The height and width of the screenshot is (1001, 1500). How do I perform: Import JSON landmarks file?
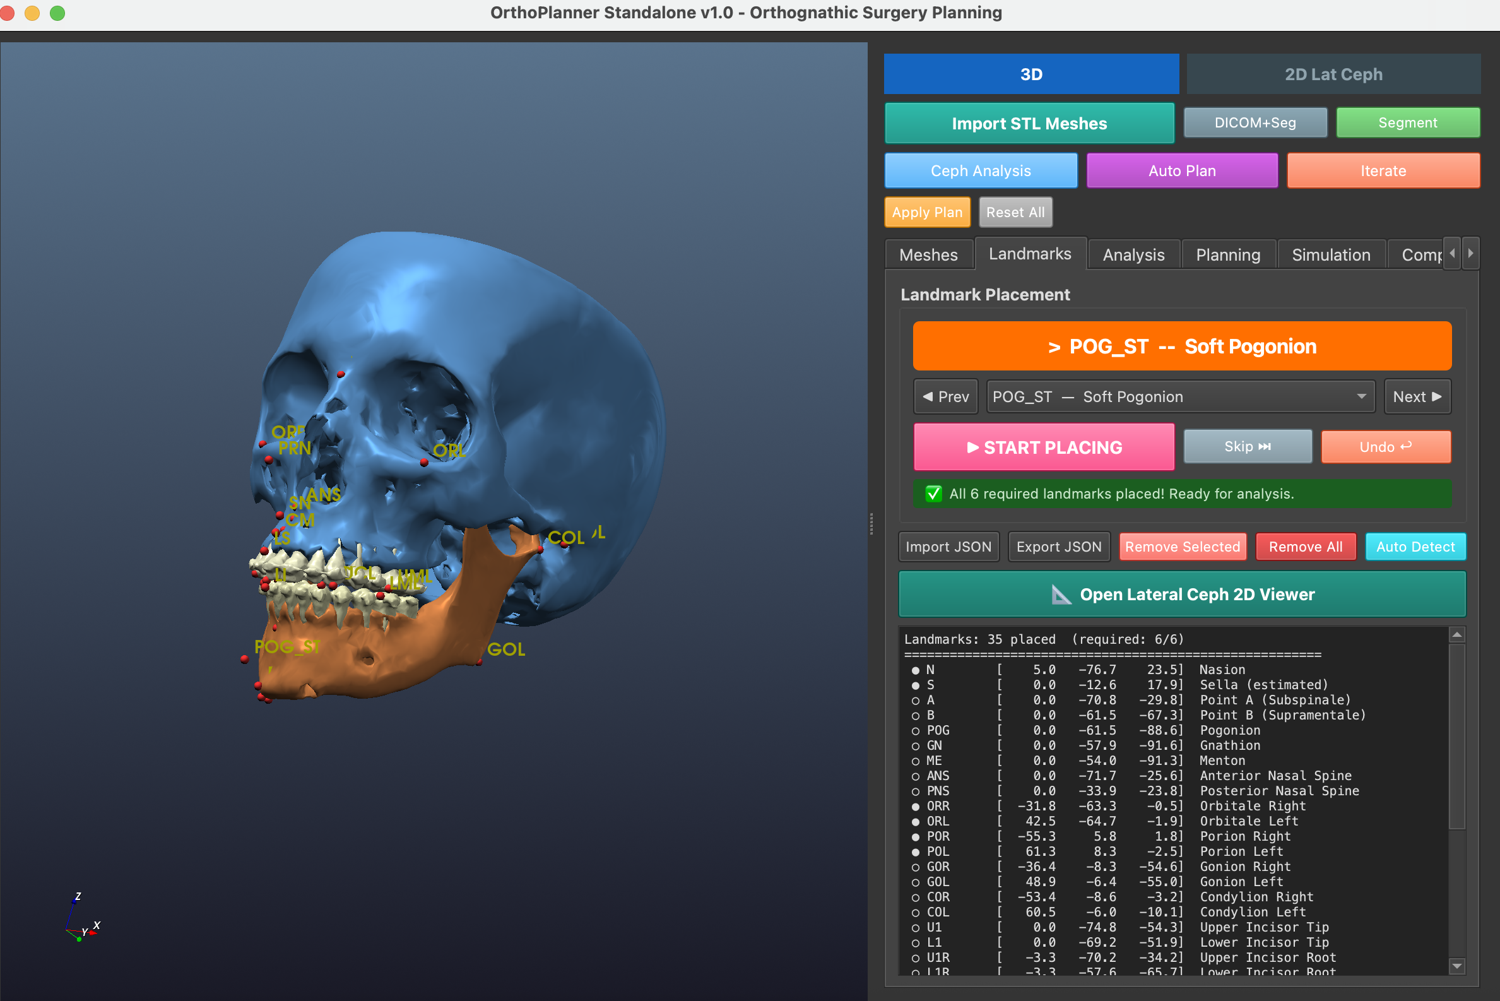[948, 546]
